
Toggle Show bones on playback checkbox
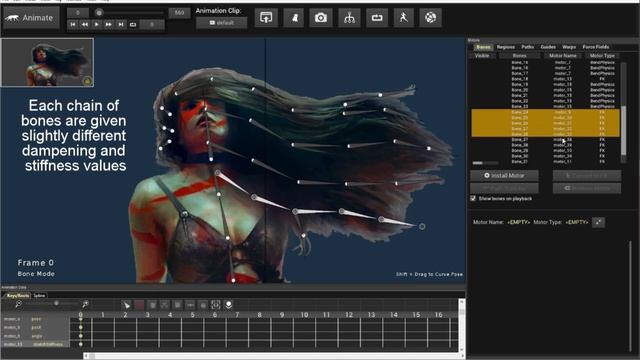(473, 198)
